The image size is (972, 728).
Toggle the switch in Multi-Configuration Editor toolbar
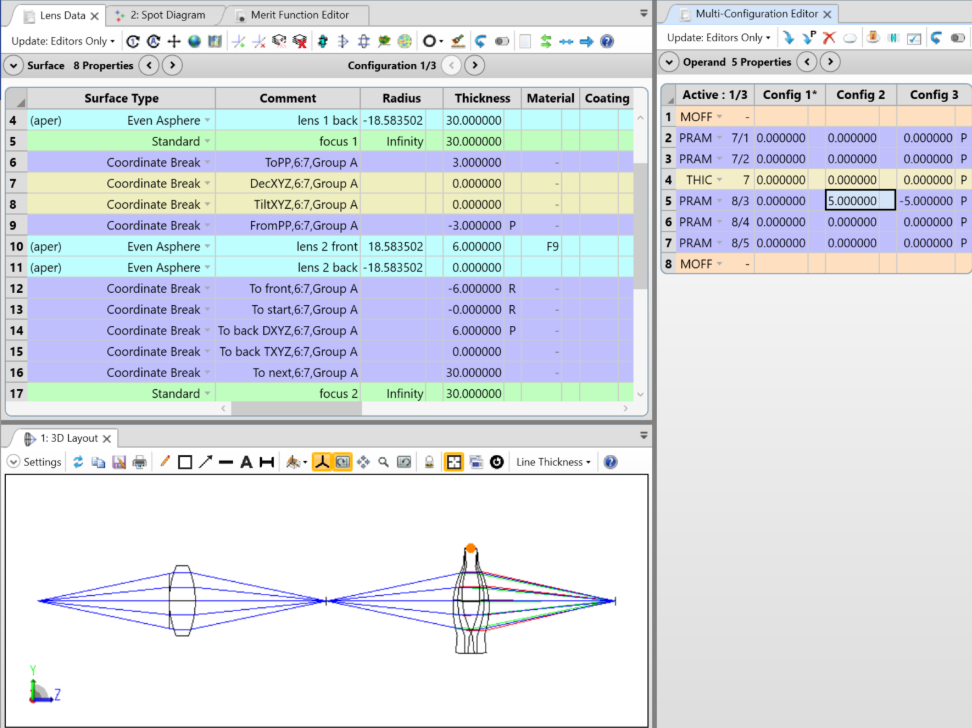(957, 38)
